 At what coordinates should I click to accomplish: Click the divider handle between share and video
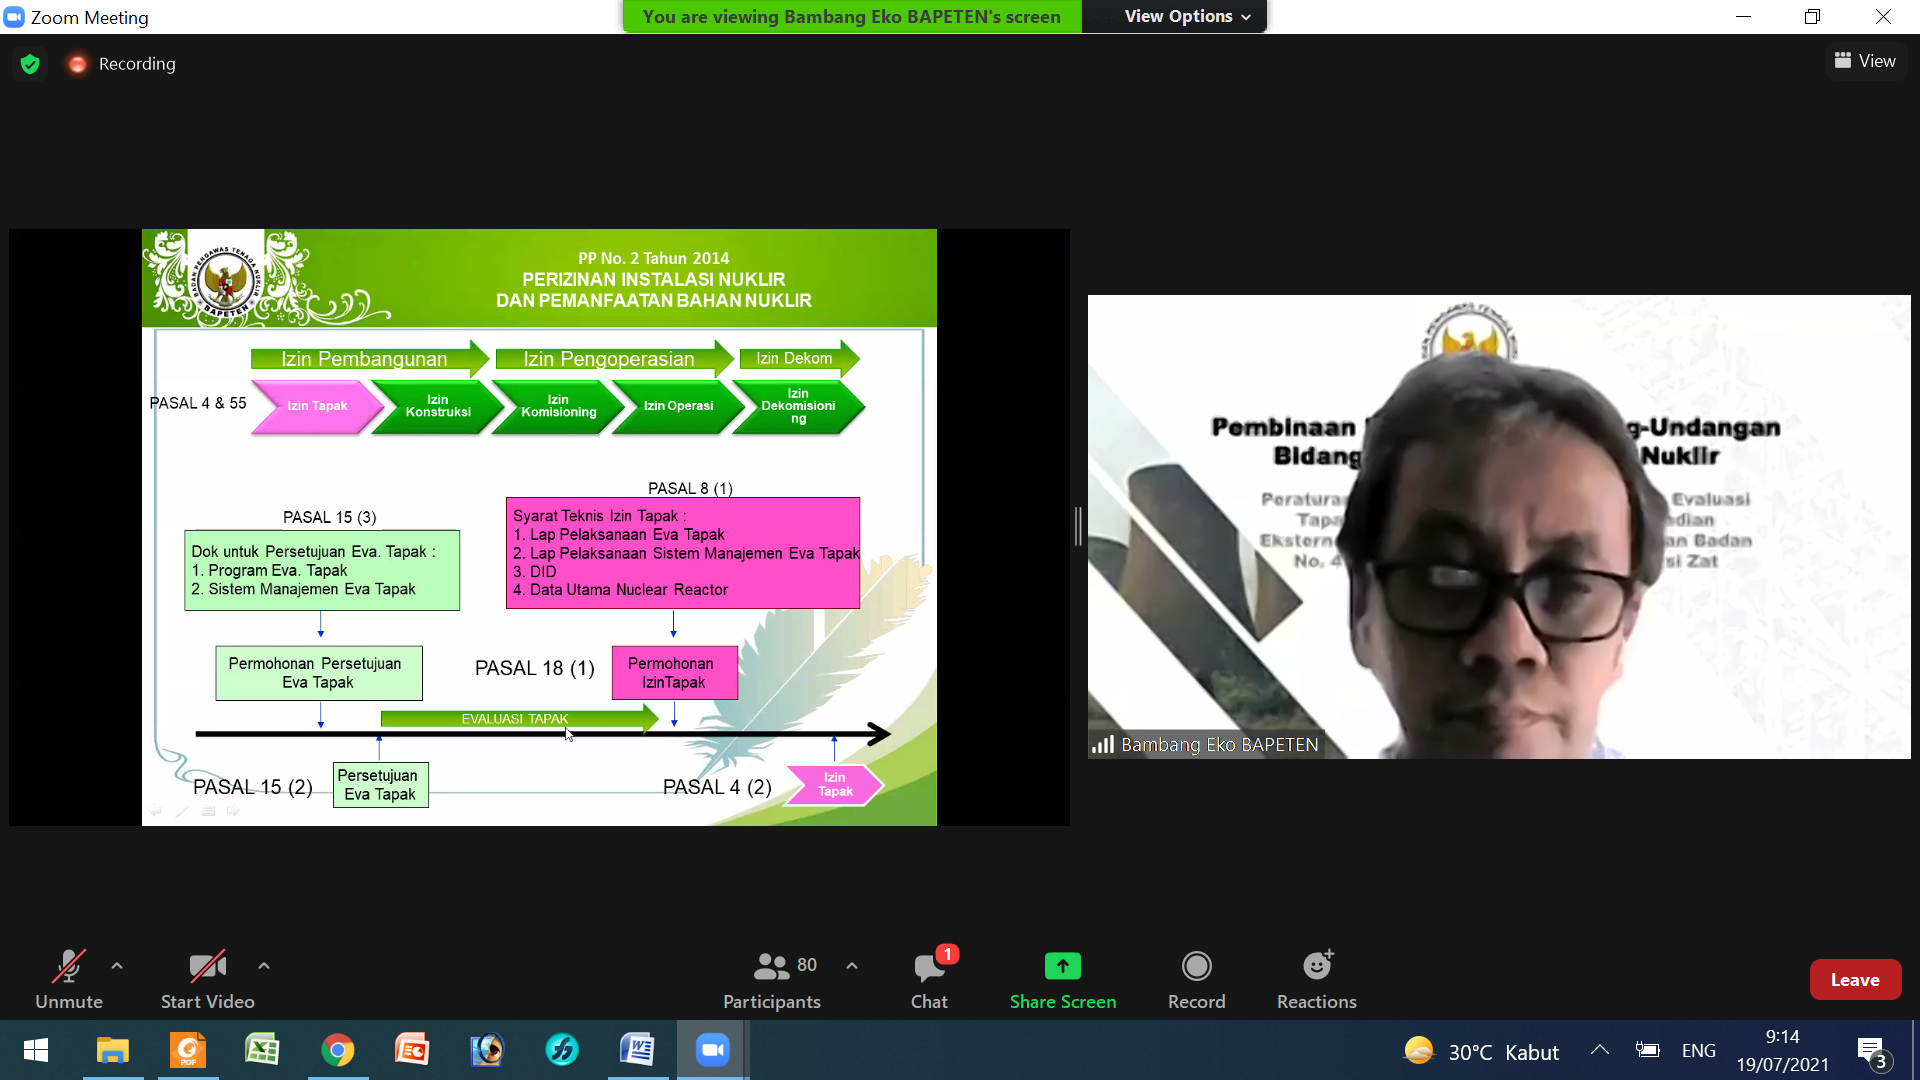[1078, 526]
